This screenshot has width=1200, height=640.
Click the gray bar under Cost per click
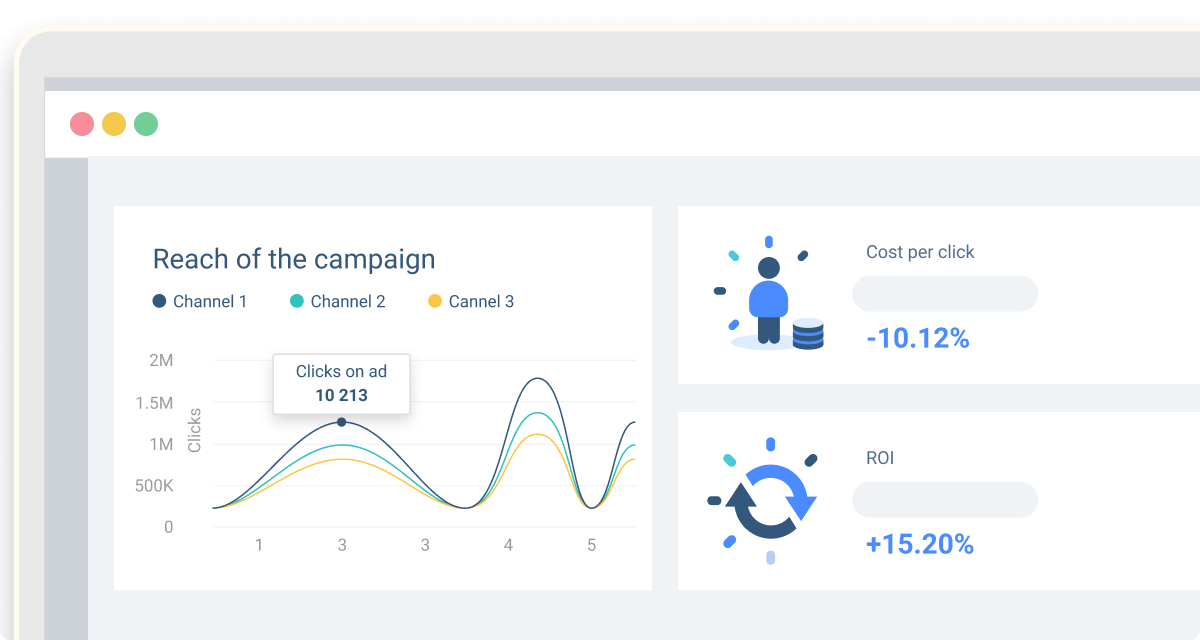(x=945, y=294)
